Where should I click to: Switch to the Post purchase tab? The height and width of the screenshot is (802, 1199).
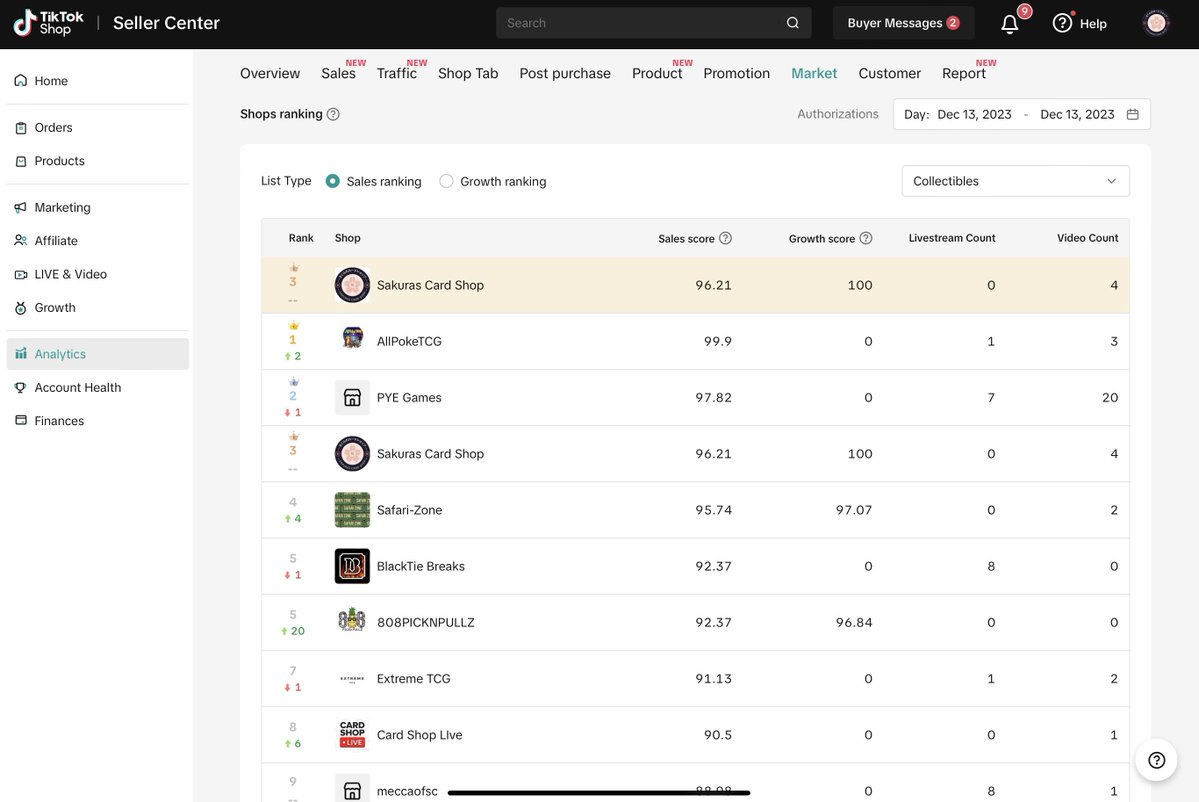(565, 73)
